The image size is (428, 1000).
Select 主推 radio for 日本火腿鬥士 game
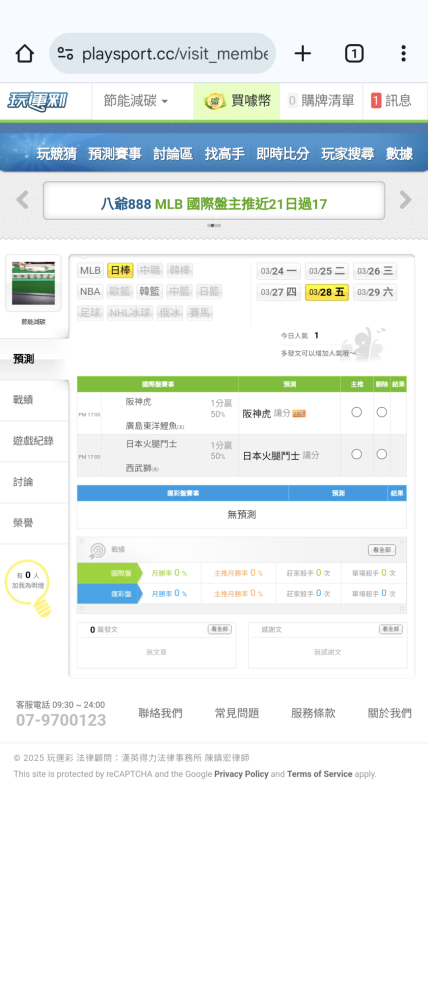(357, 454)
